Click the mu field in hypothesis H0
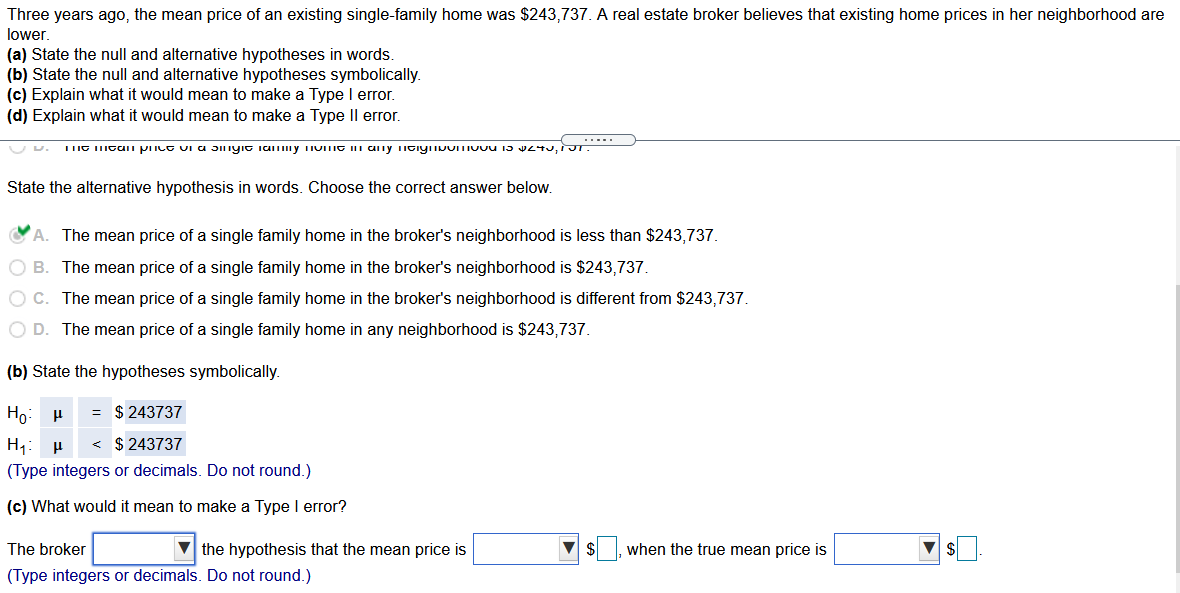Viewport: 1180px width, 593px height. pyautogui.click(x=56, y=411)
